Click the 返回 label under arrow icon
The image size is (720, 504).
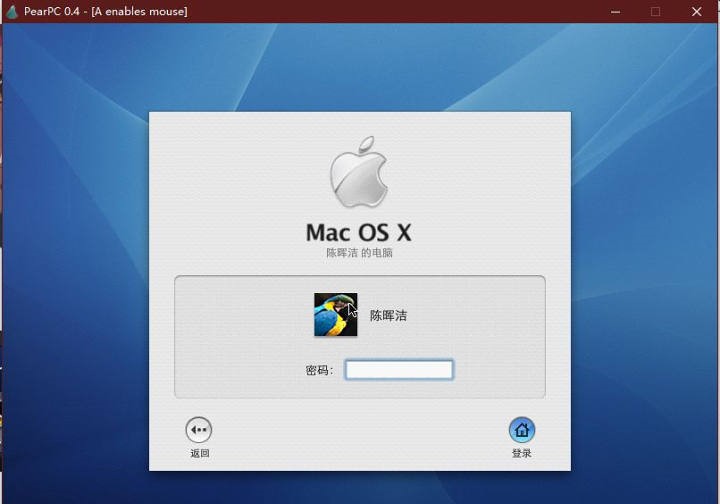[200, 454]
